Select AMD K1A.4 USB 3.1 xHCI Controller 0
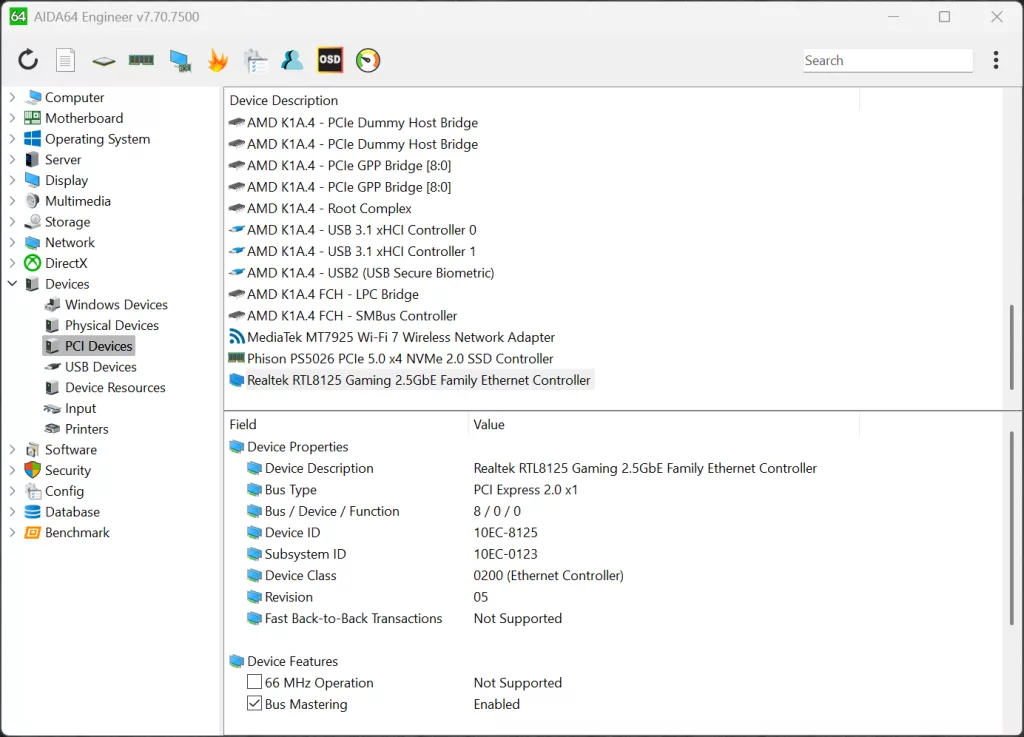 [x=362, y=230]
